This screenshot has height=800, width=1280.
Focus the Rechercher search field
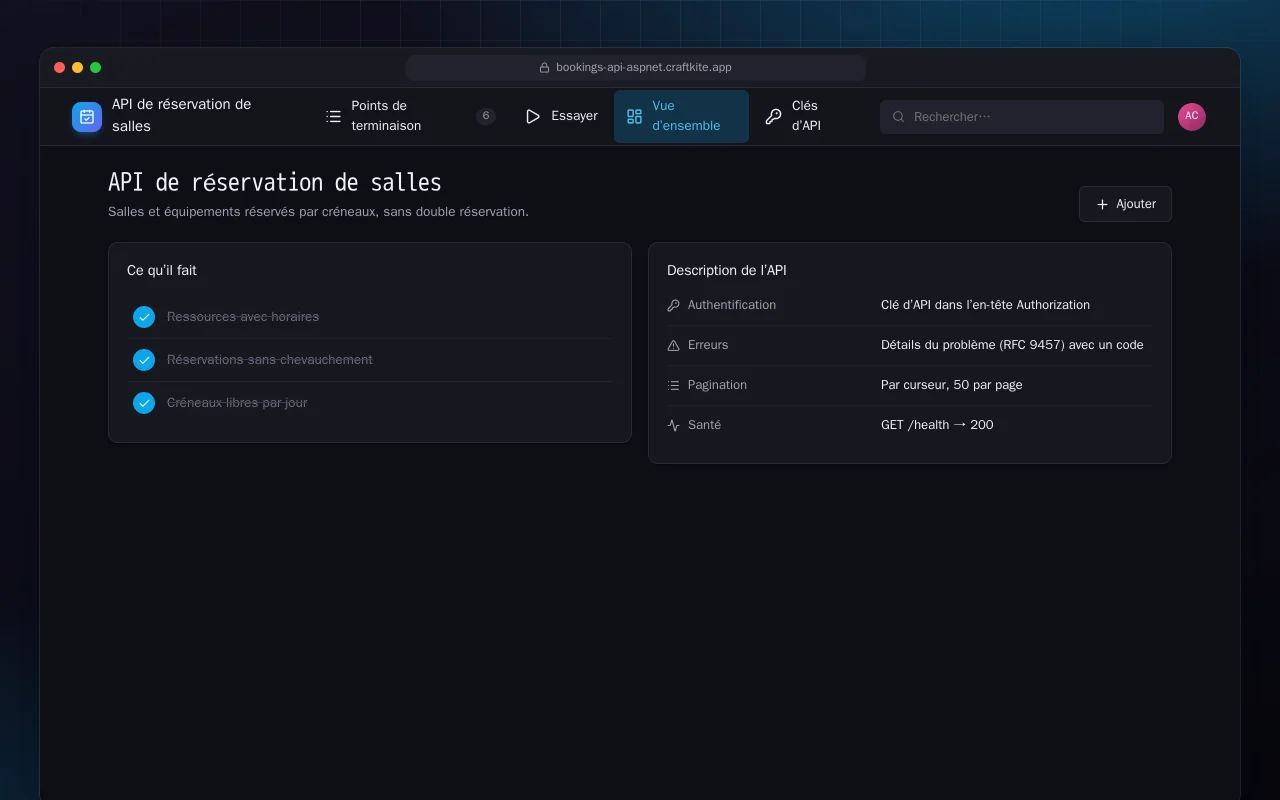pyautogui.click(x=1022, y=117)
